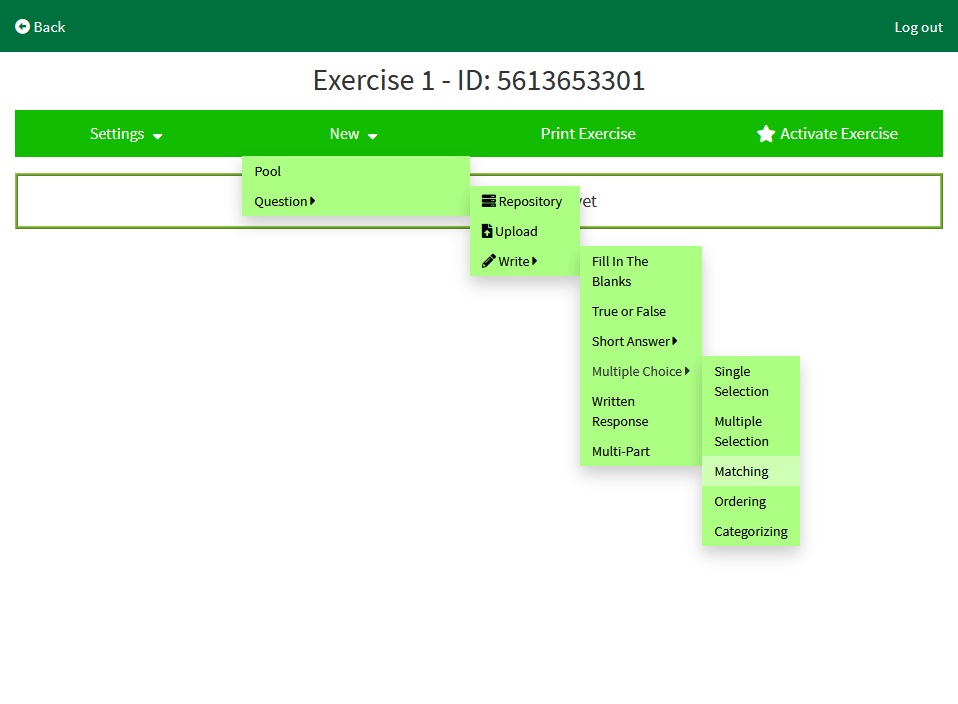Expand the Question submenu
This screenshot has width=958, height=704.
pyautogui.click(x=285, y=201)
